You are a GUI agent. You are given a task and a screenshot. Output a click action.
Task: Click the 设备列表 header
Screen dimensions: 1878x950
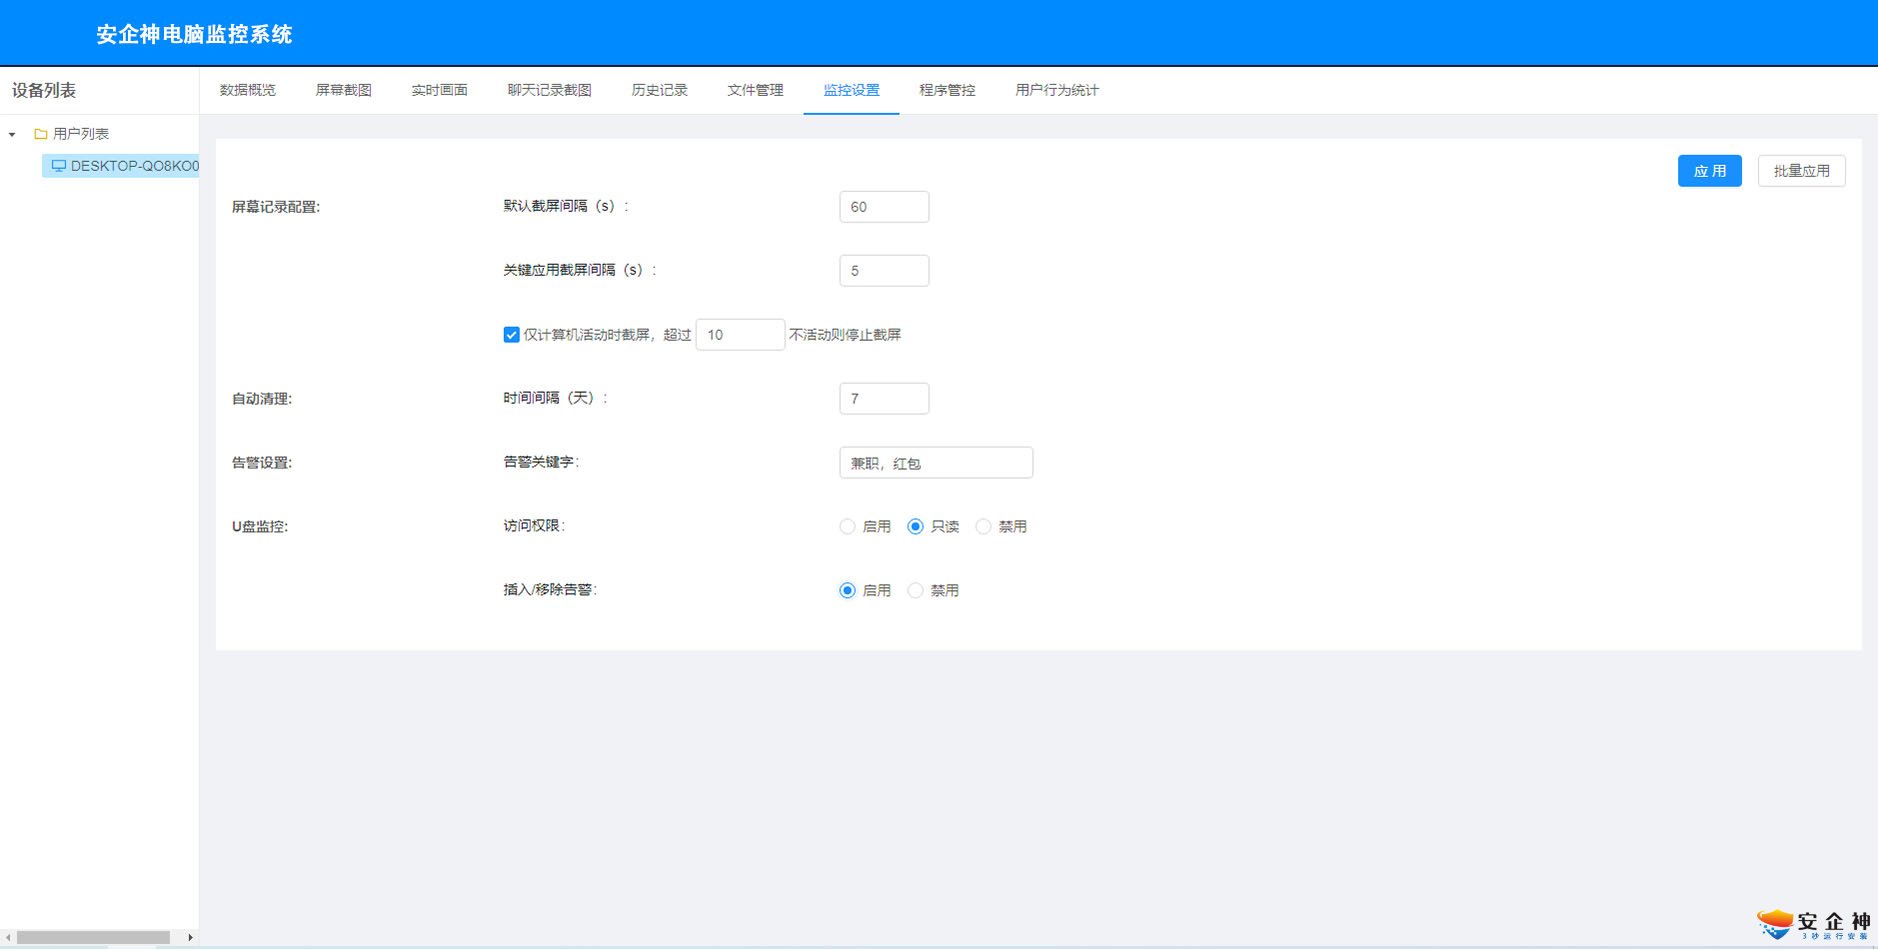tap(44, 90)
